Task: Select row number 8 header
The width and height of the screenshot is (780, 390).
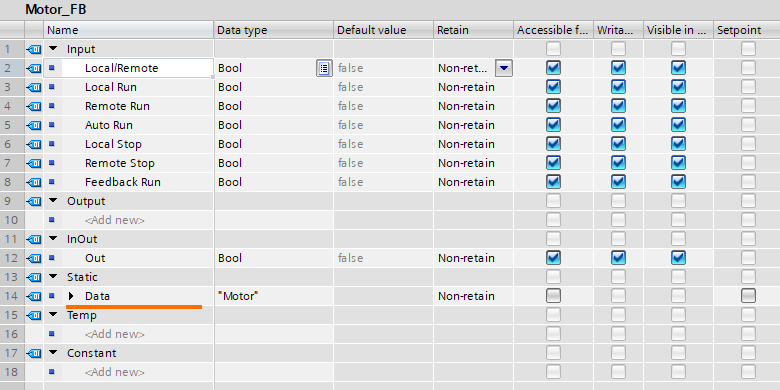Action: pyautogui.click(x=12, y=182)
